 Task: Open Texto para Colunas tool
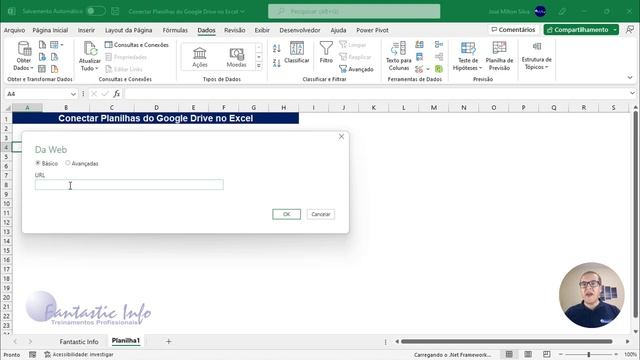click(398, 56)
